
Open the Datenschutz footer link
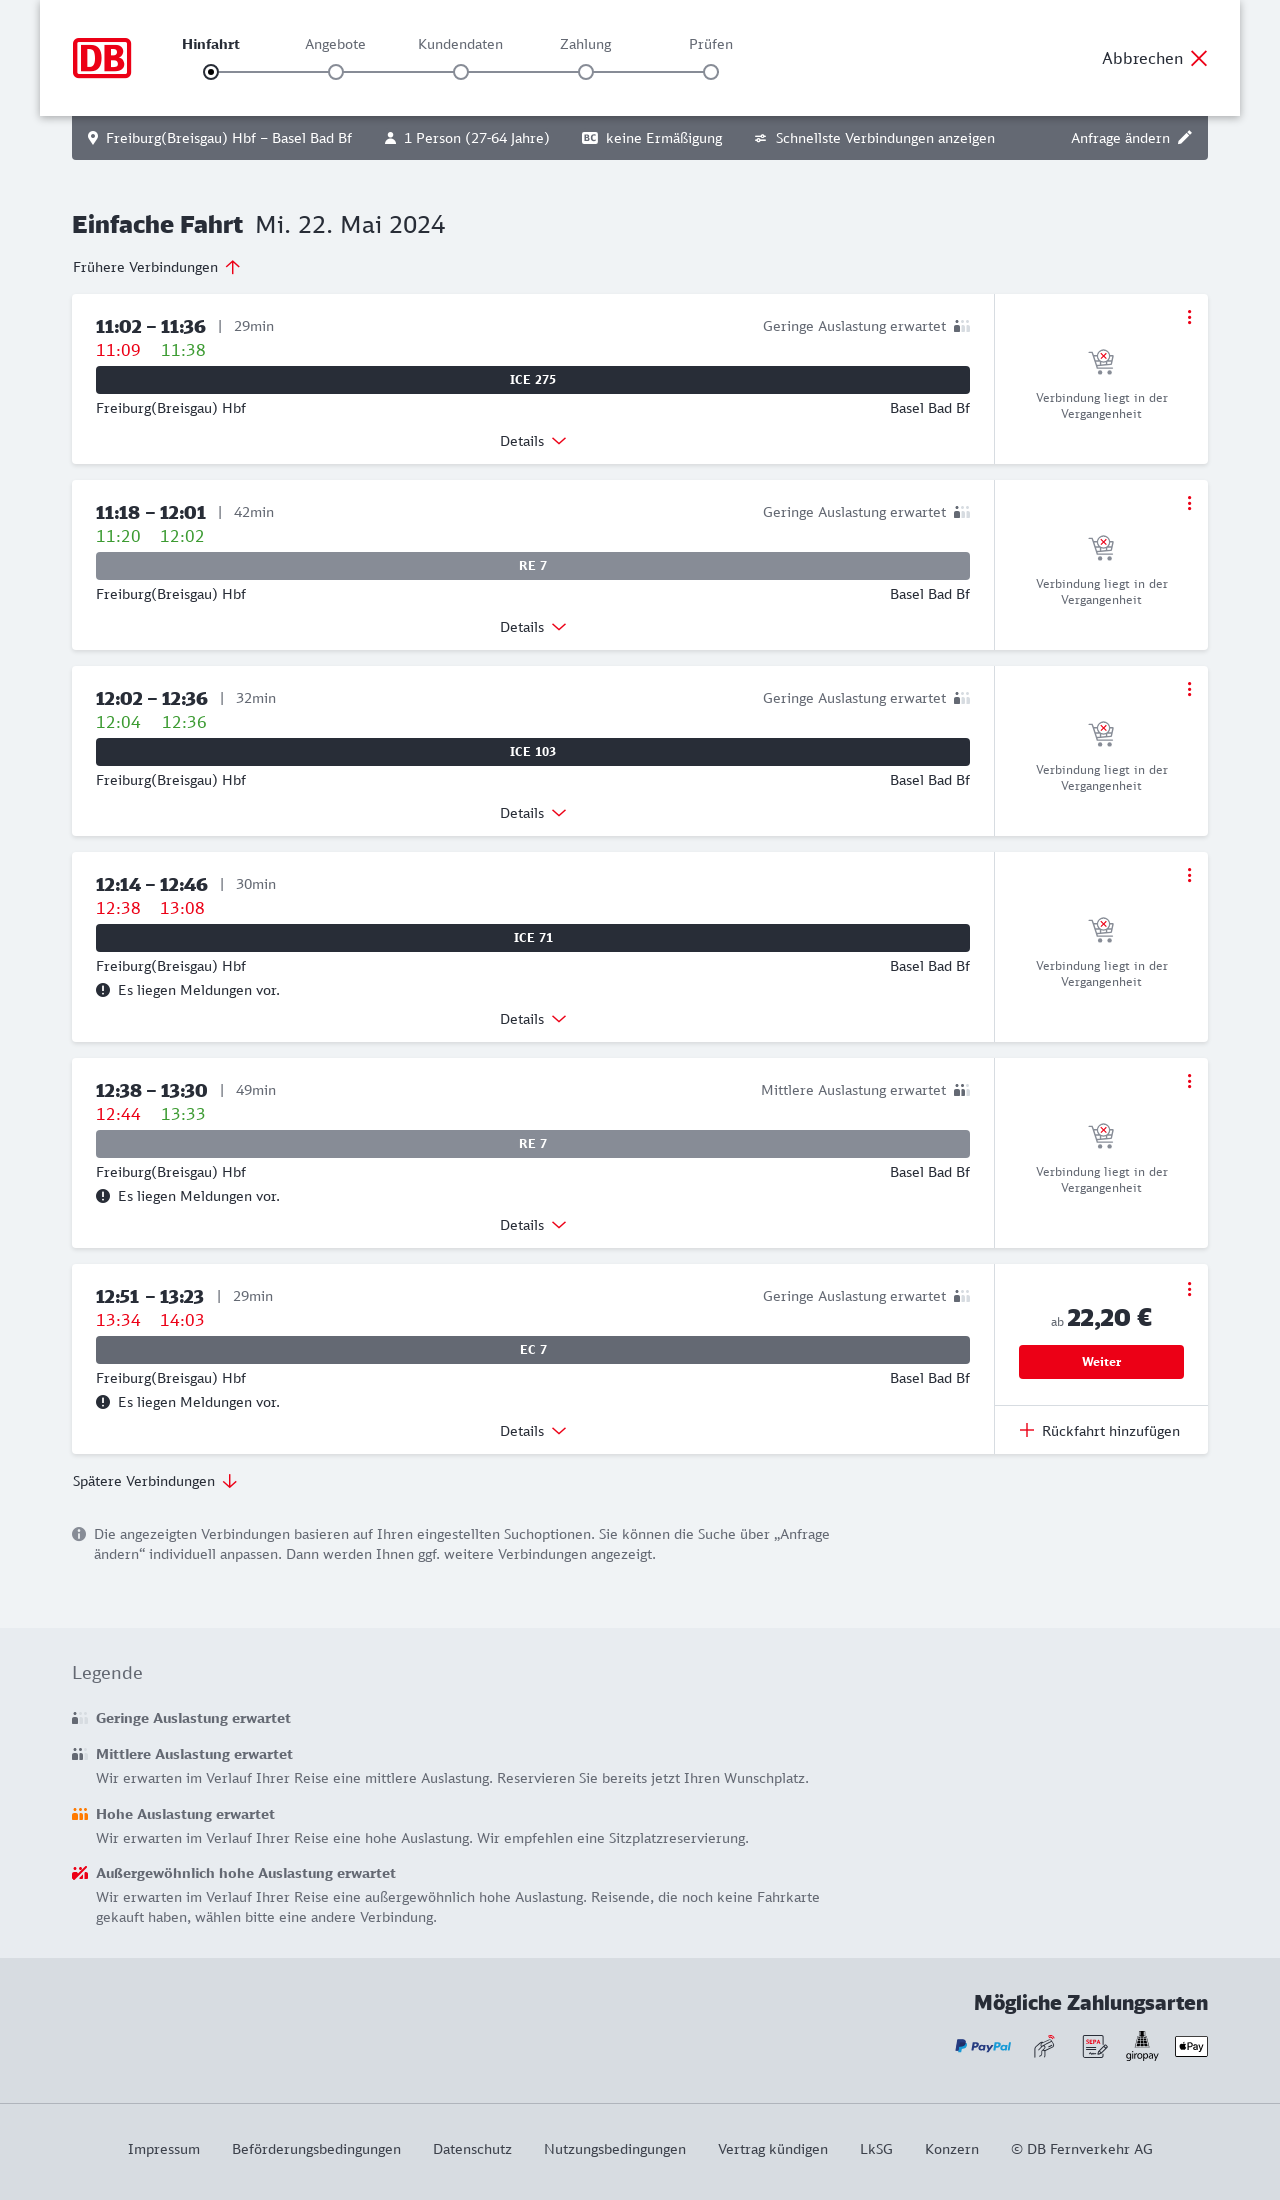pyautogui.click(x=472, y=2149)
